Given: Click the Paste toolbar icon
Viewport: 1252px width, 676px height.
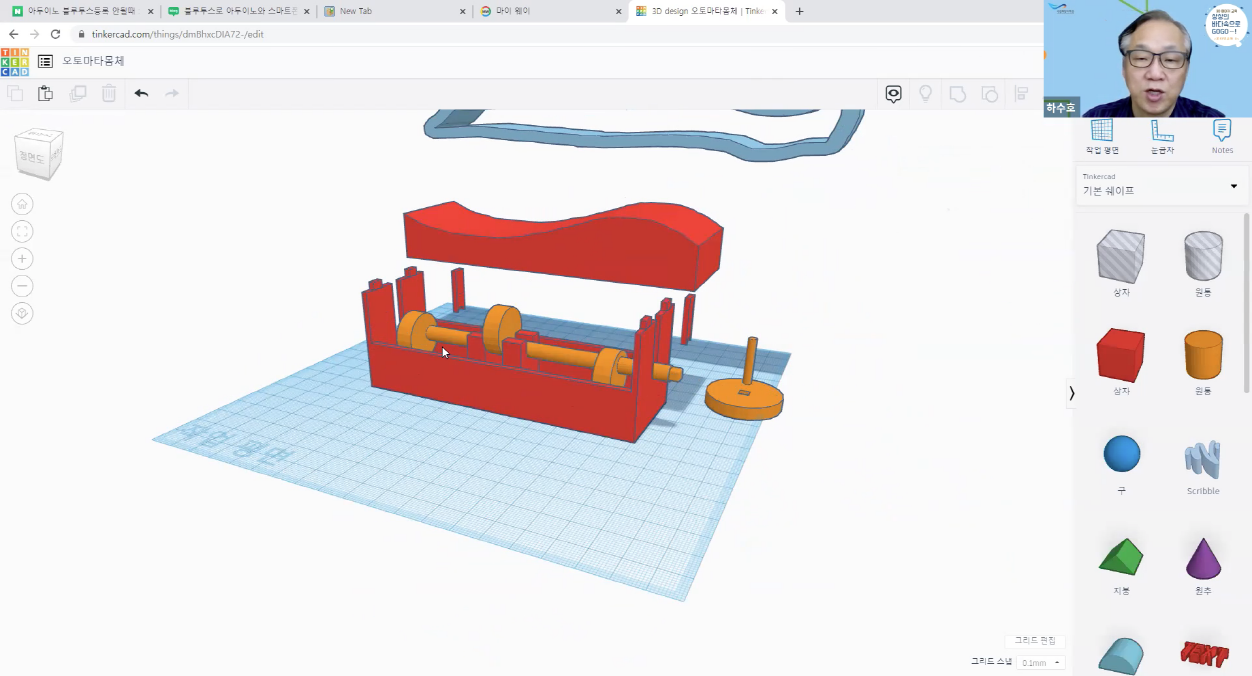Looking at the screenshot, I should 45,93.
